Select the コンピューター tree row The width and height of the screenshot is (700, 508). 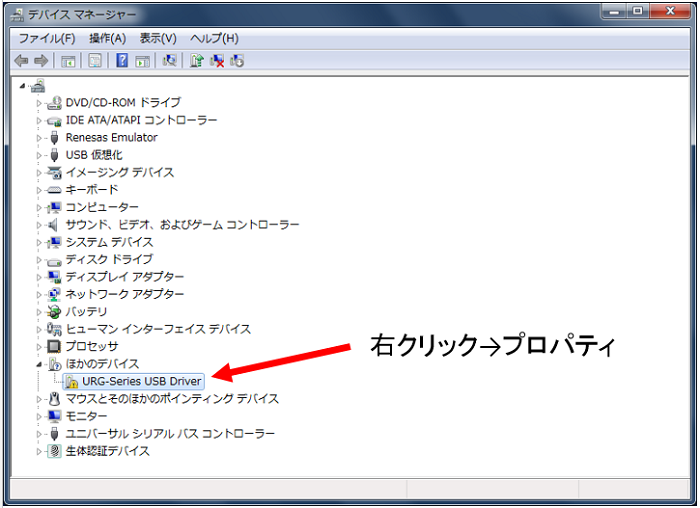click(x=102, y=208)
